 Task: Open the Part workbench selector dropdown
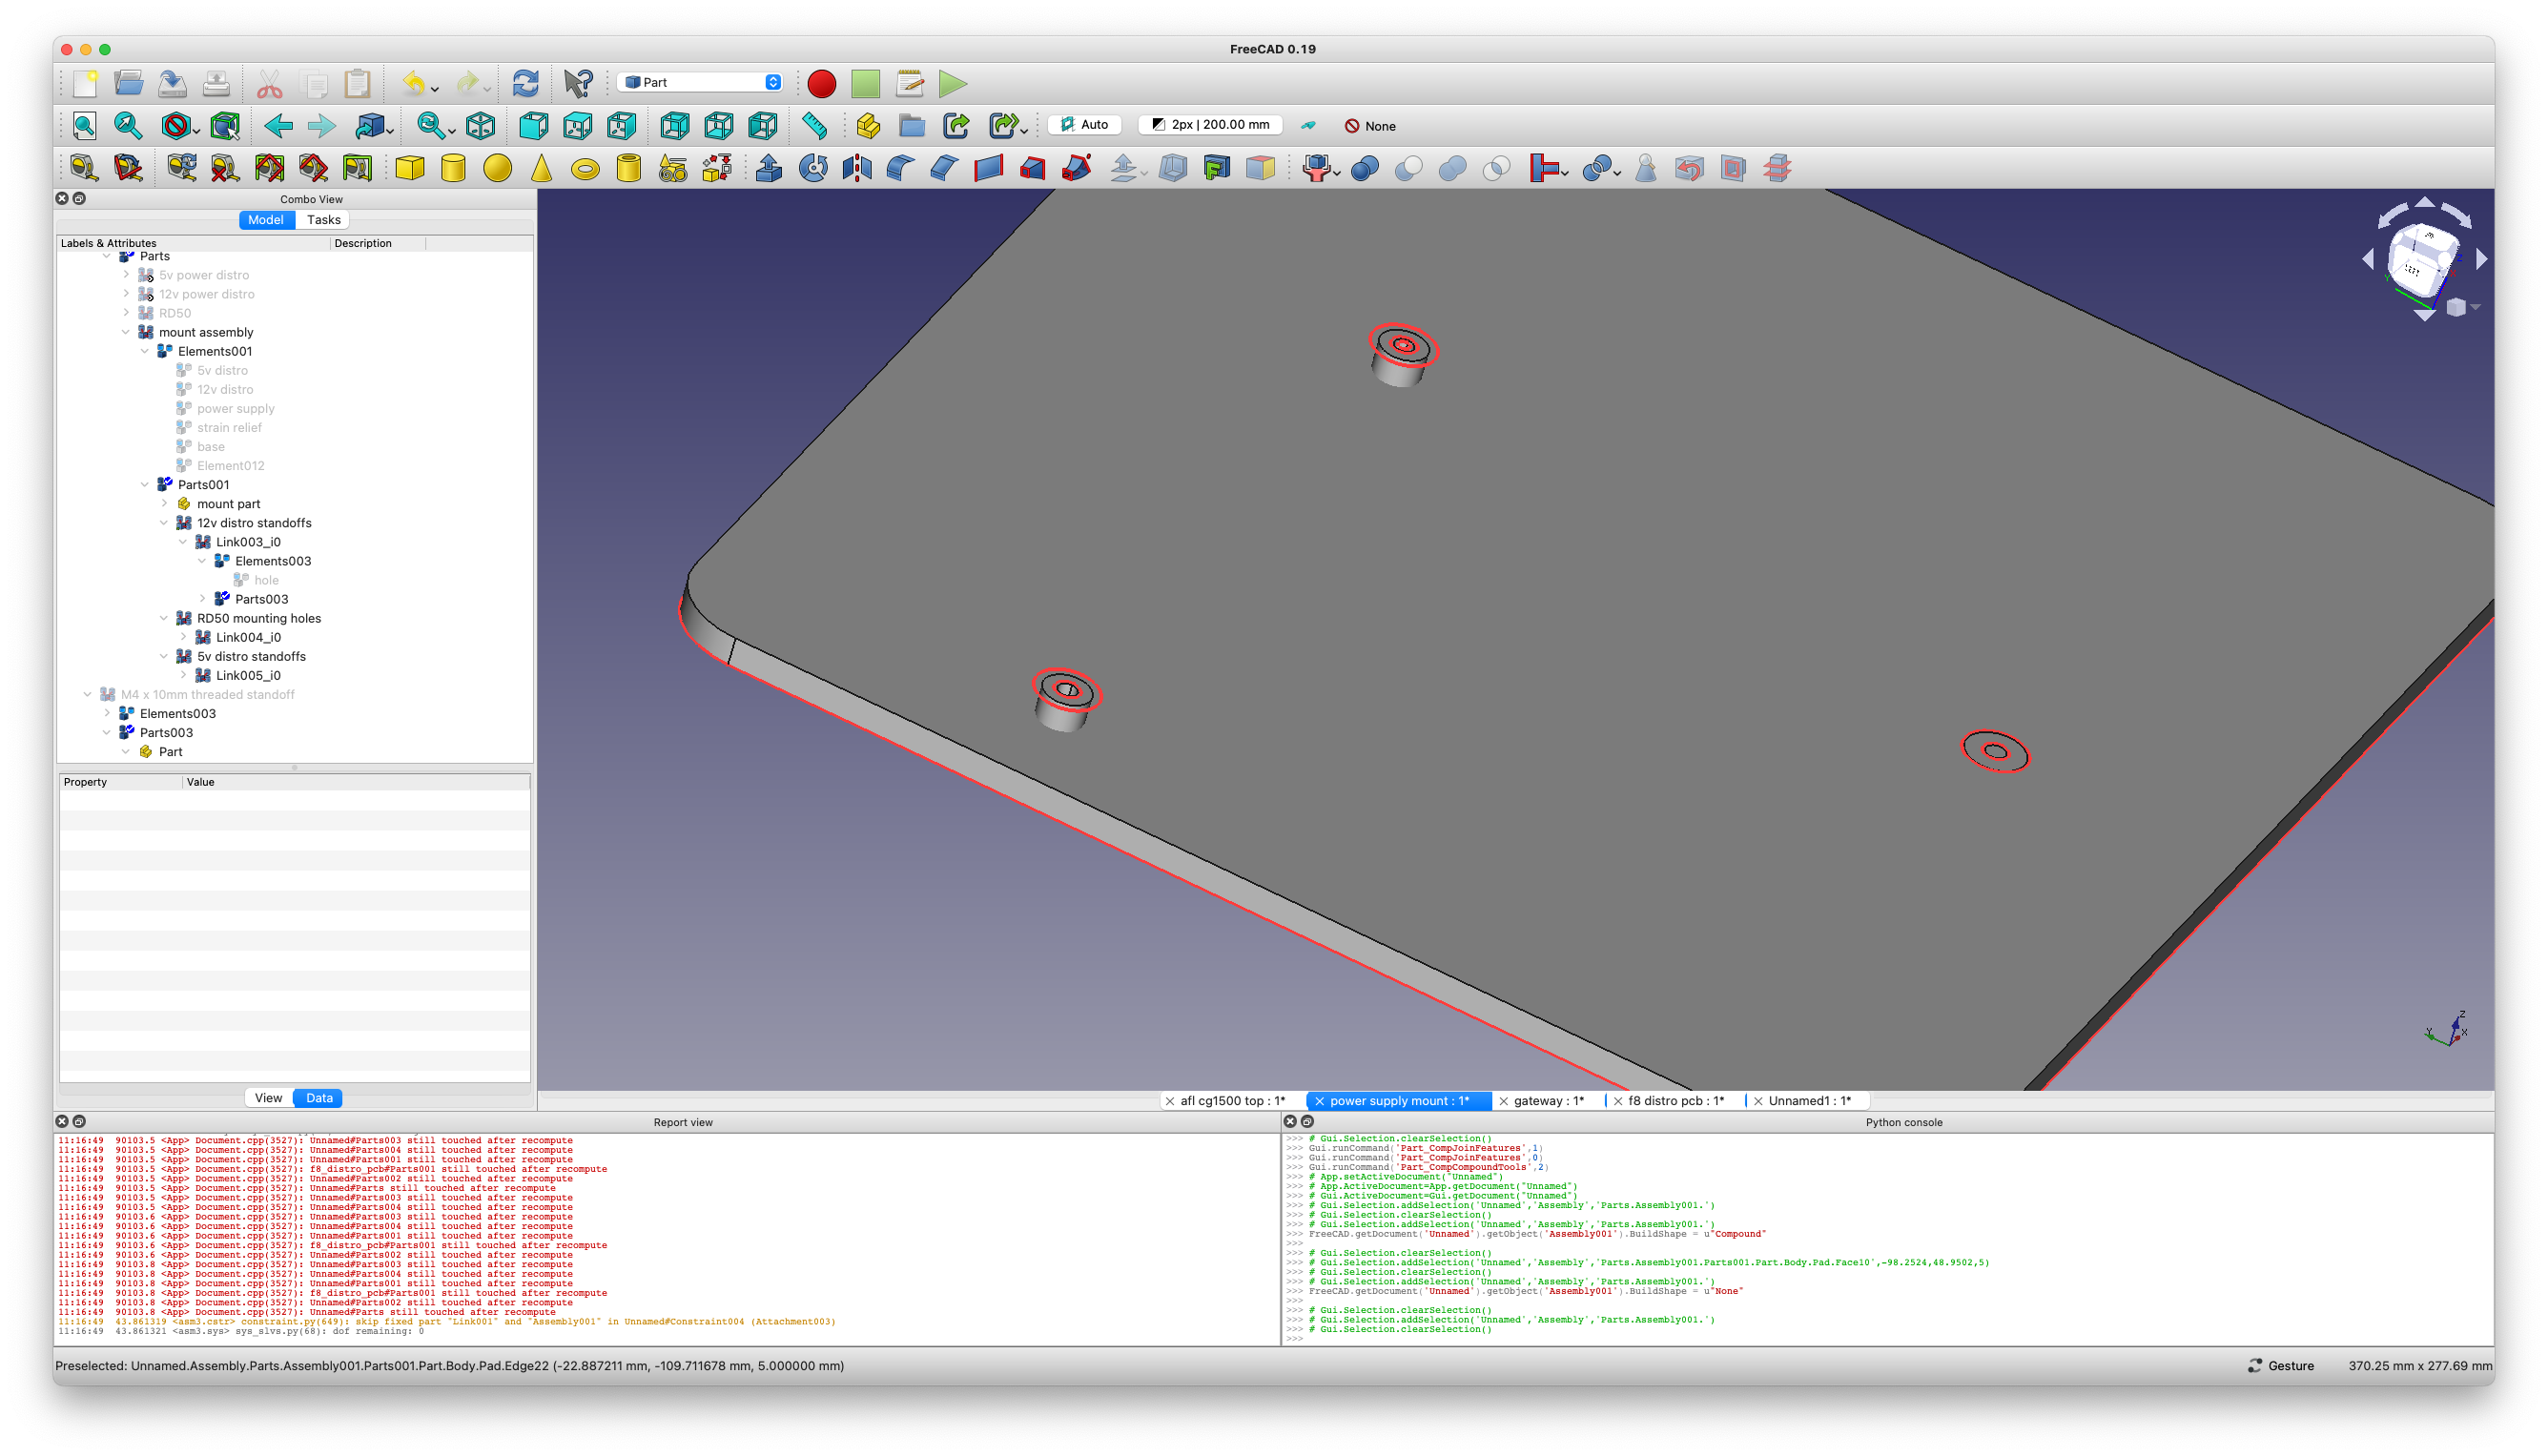(700, 82)
